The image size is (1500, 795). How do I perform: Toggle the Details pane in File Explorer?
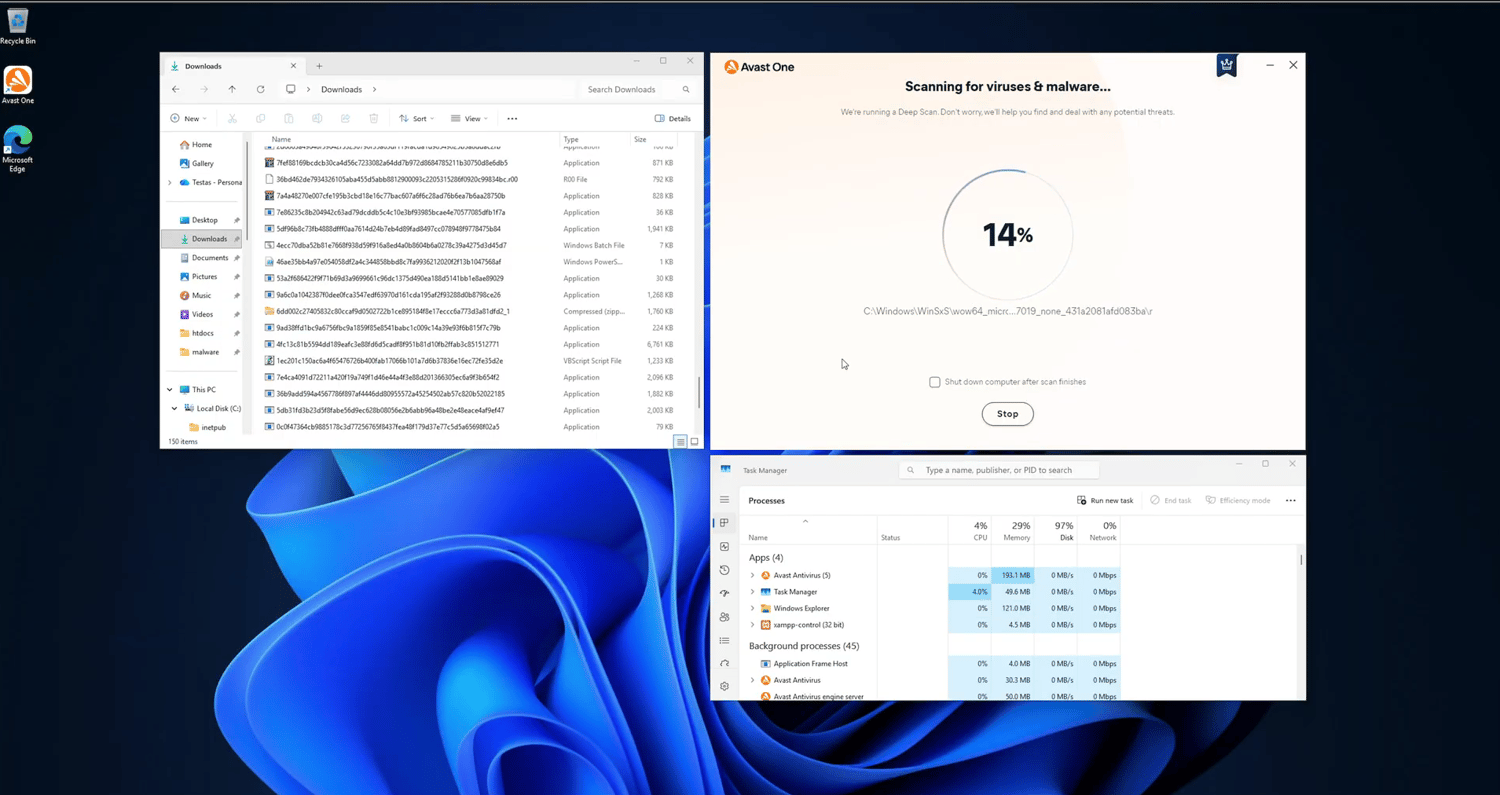(x=673, y=118)
